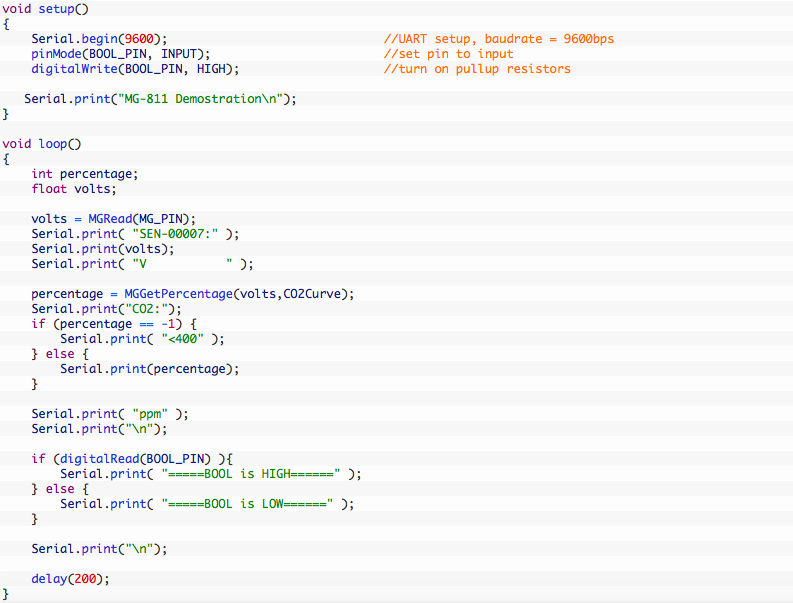Click the Serial.print(volts); line
The height and width of the screenshot is (603, 793).
[103, 249]
